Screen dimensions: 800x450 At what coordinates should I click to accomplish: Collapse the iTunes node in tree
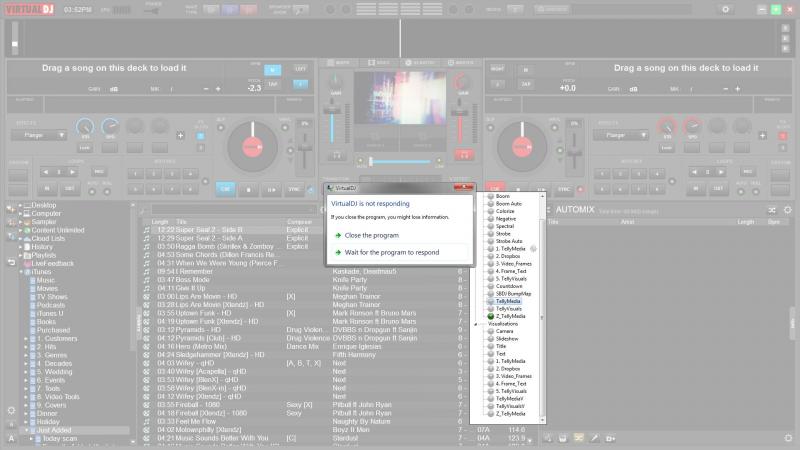click(x=20, y=272)
